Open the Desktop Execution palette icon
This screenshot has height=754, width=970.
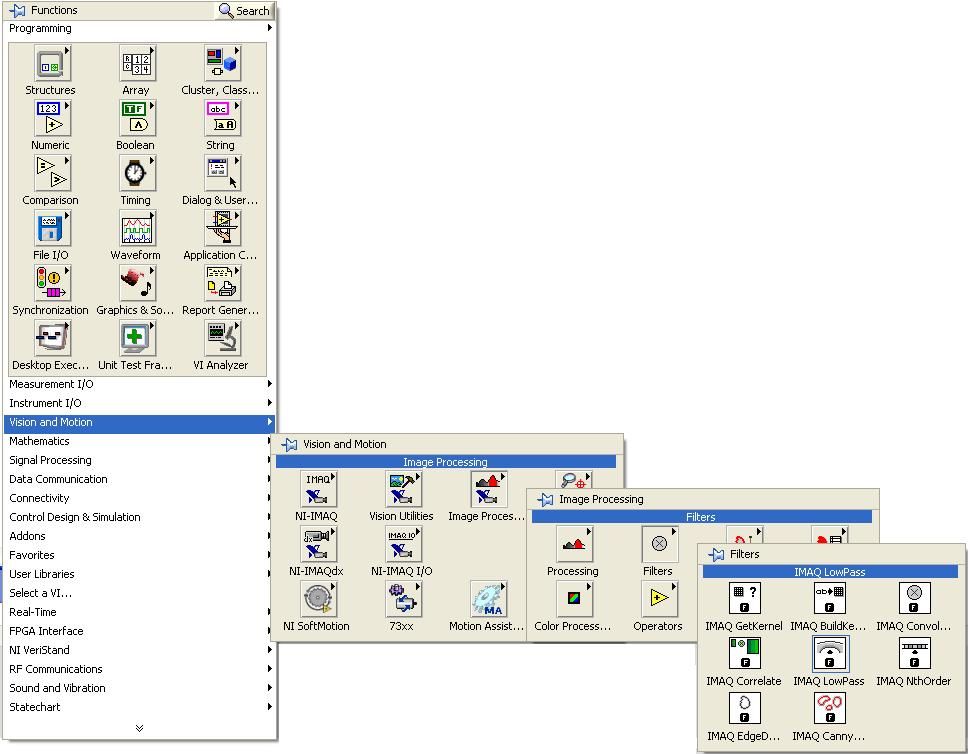pos(51,338)
